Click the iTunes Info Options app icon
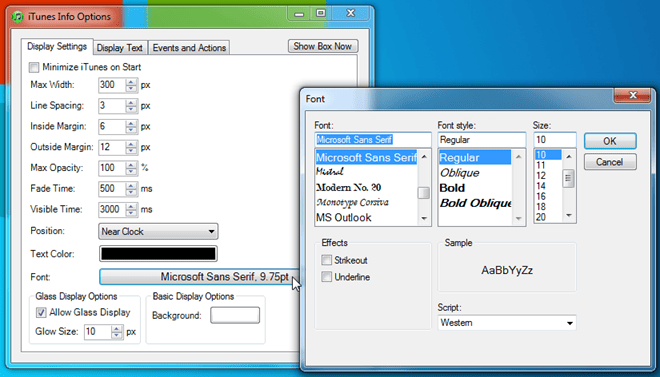This screenshot has height=377, width=660. tap(18, 17)
